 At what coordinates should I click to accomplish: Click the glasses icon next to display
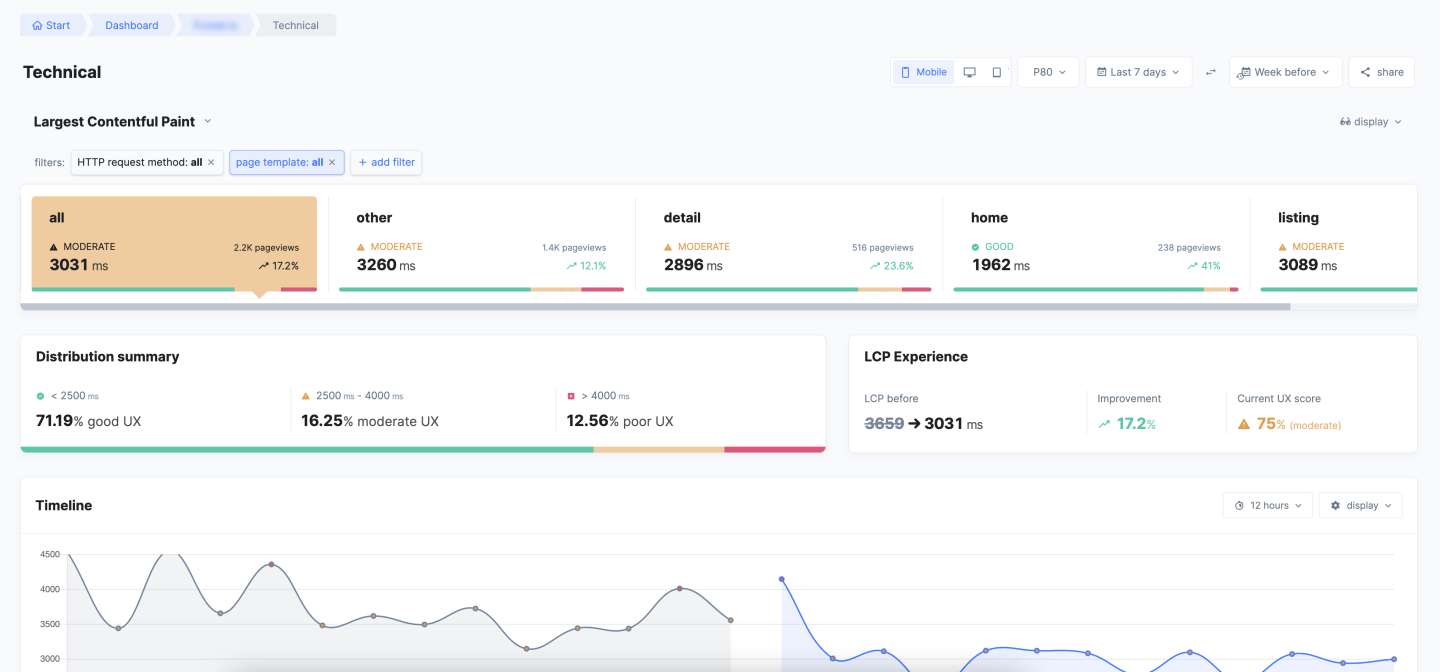pos(1345,121)
